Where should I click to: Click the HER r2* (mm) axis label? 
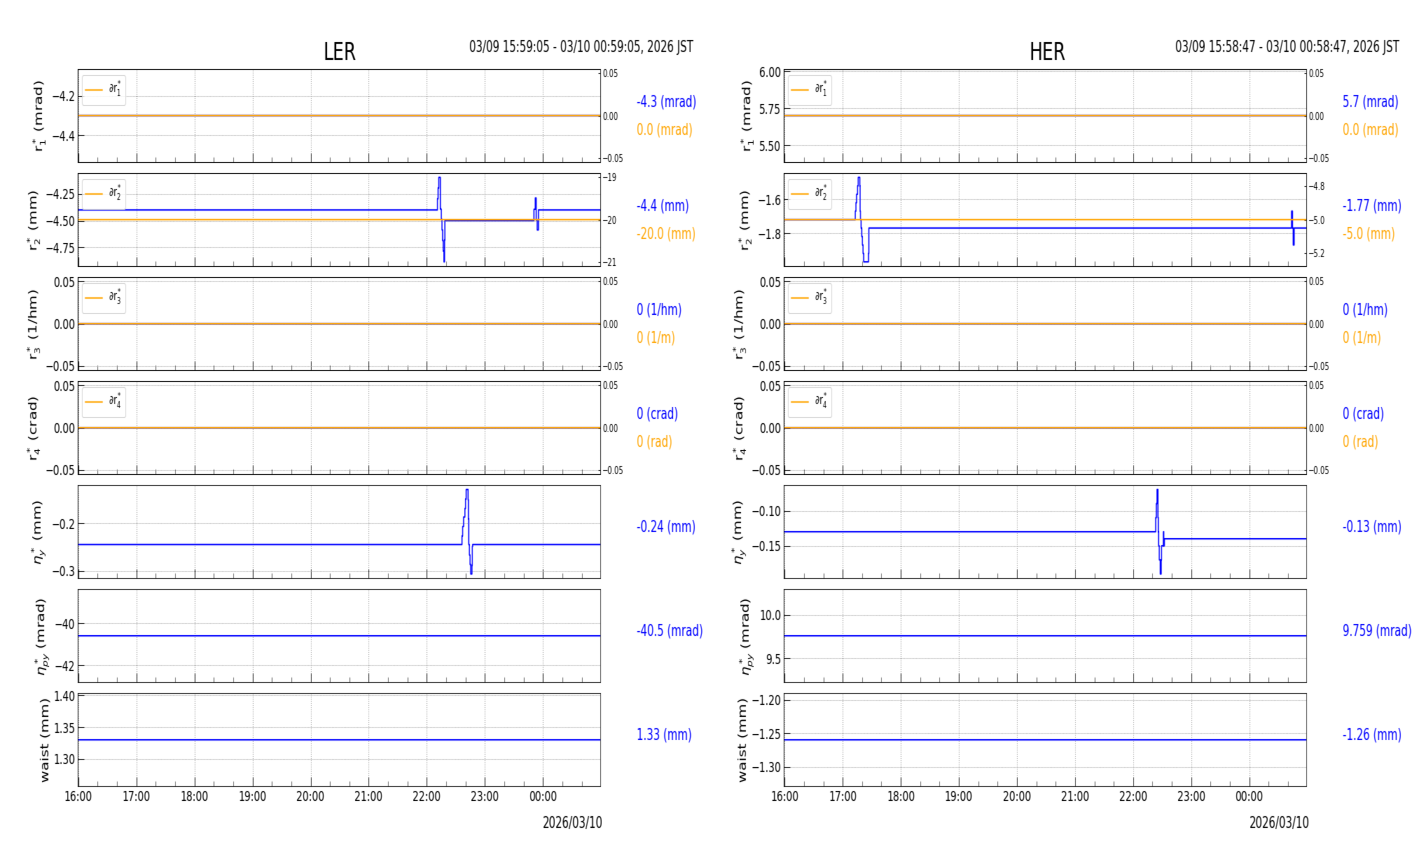(x=746, y=220)
